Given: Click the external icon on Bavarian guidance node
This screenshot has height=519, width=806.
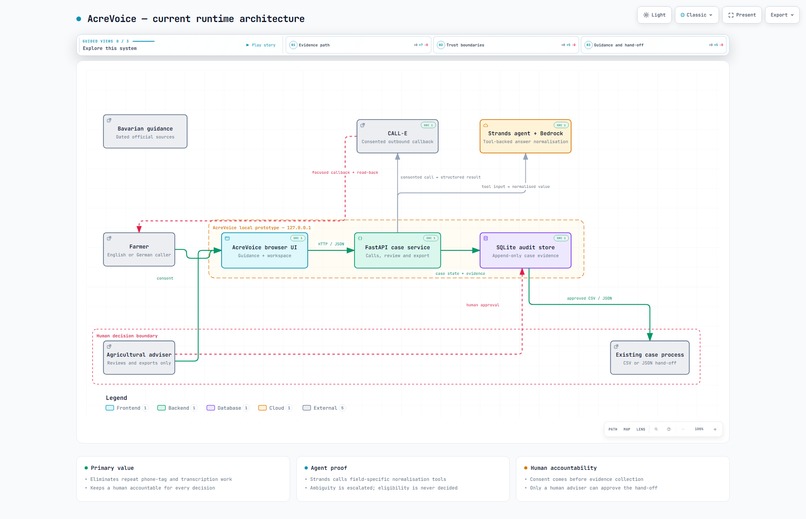Looking at the screenshot, I should click(x=109, y=120).
